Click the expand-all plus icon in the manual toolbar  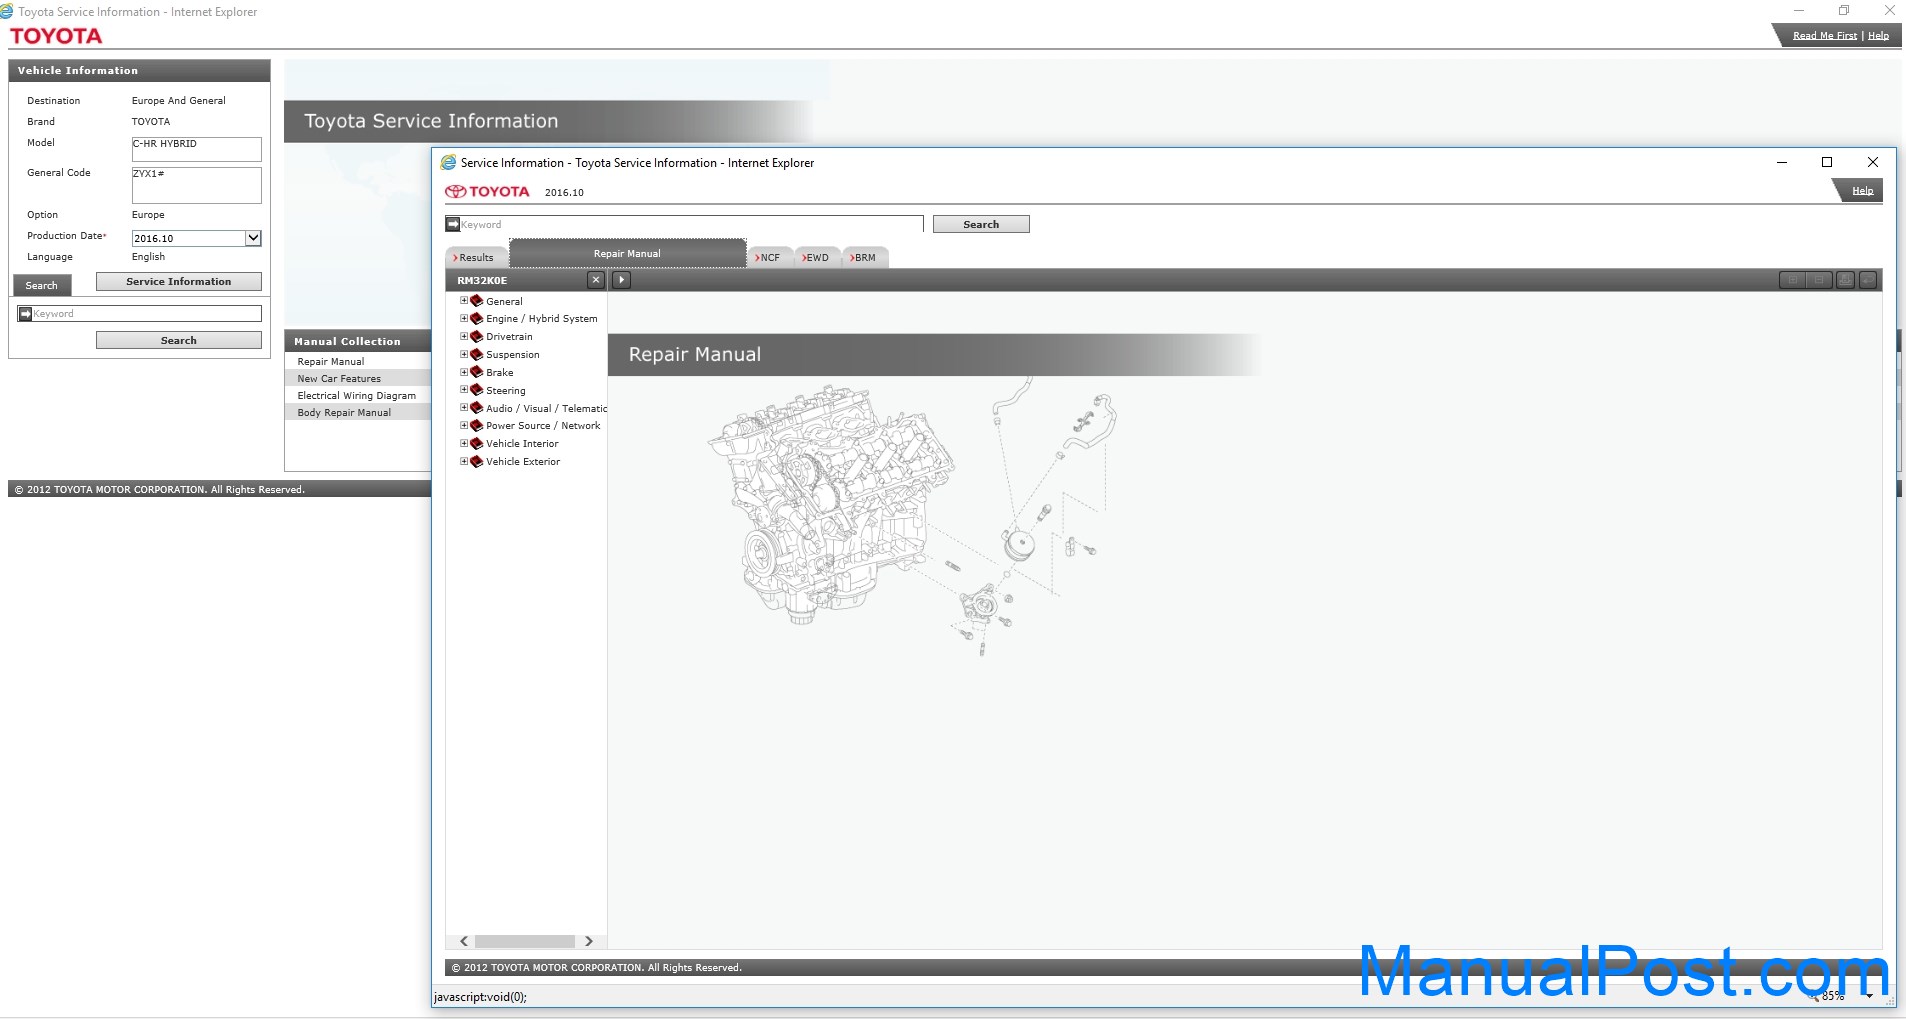tap(1793, 280)
